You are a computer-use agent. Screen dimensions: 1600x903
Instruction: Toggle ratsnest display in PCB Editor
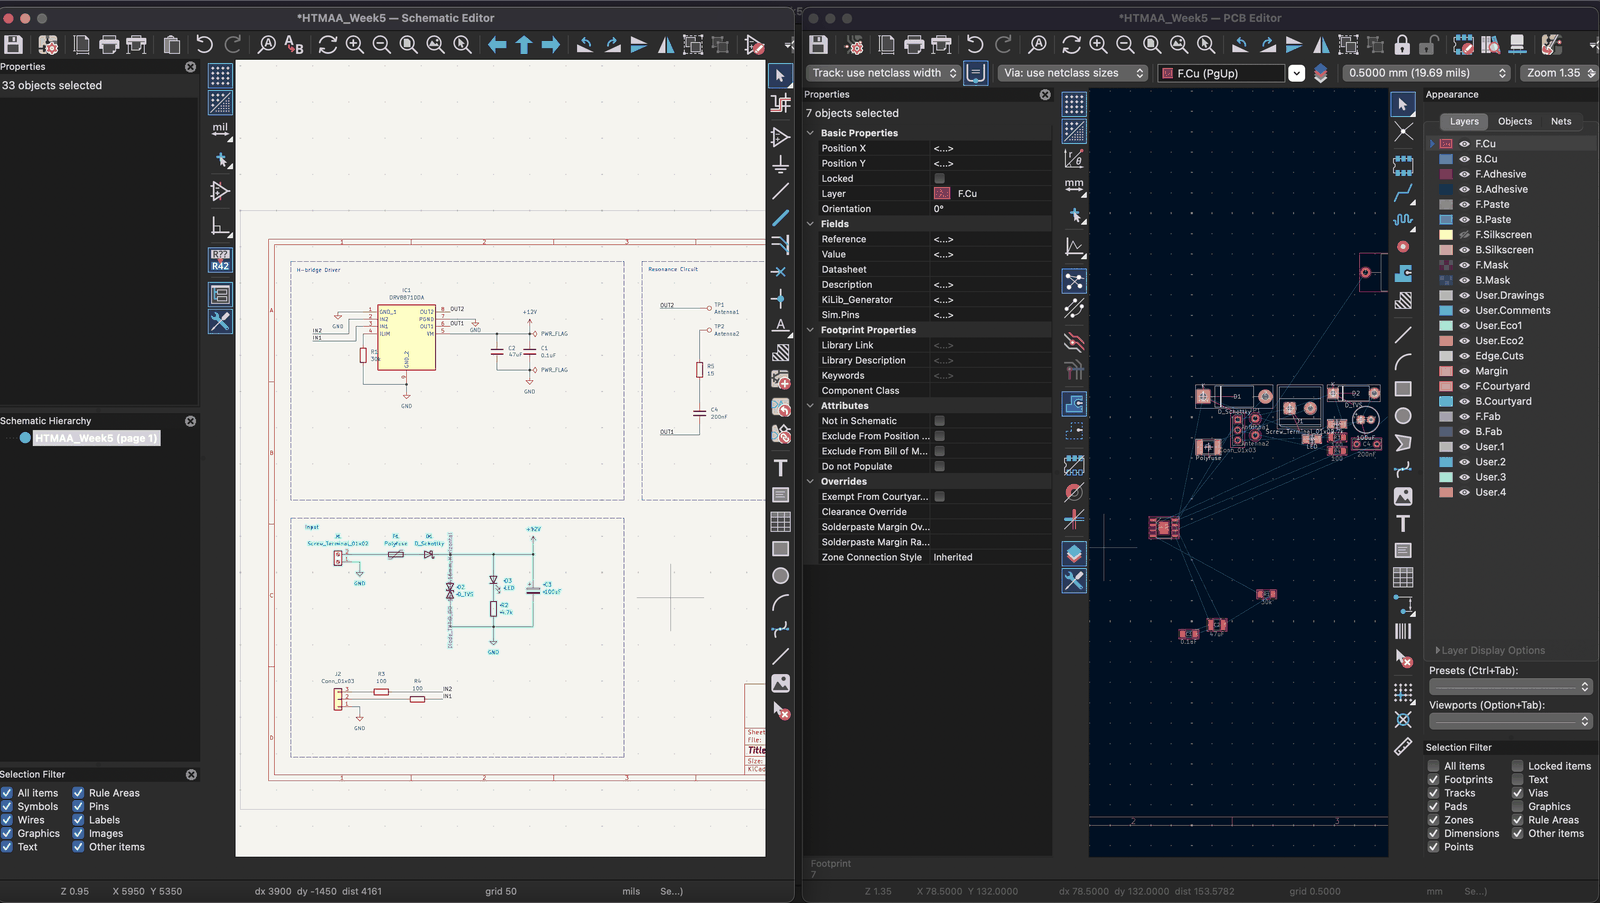tap(1074, 282)
